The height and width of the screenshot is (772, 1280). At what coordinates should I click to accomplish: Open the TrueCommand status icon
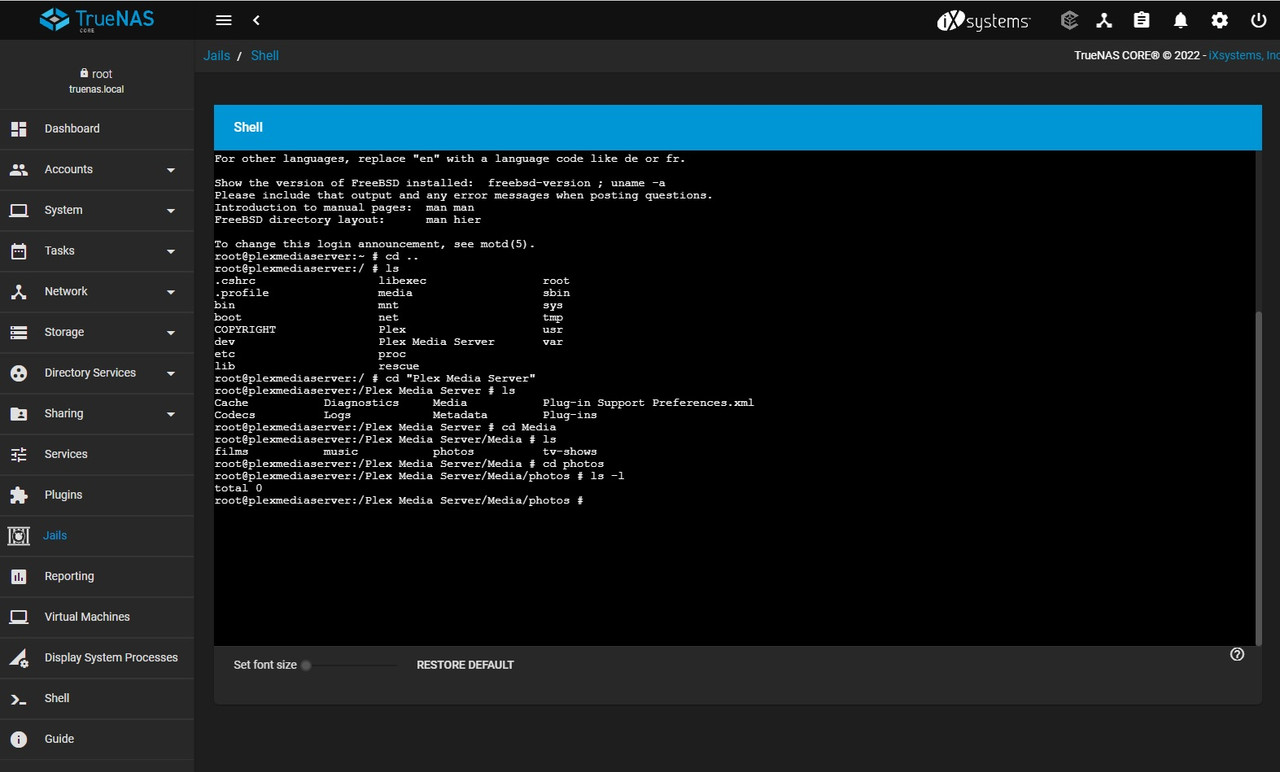click(1069, 20)
